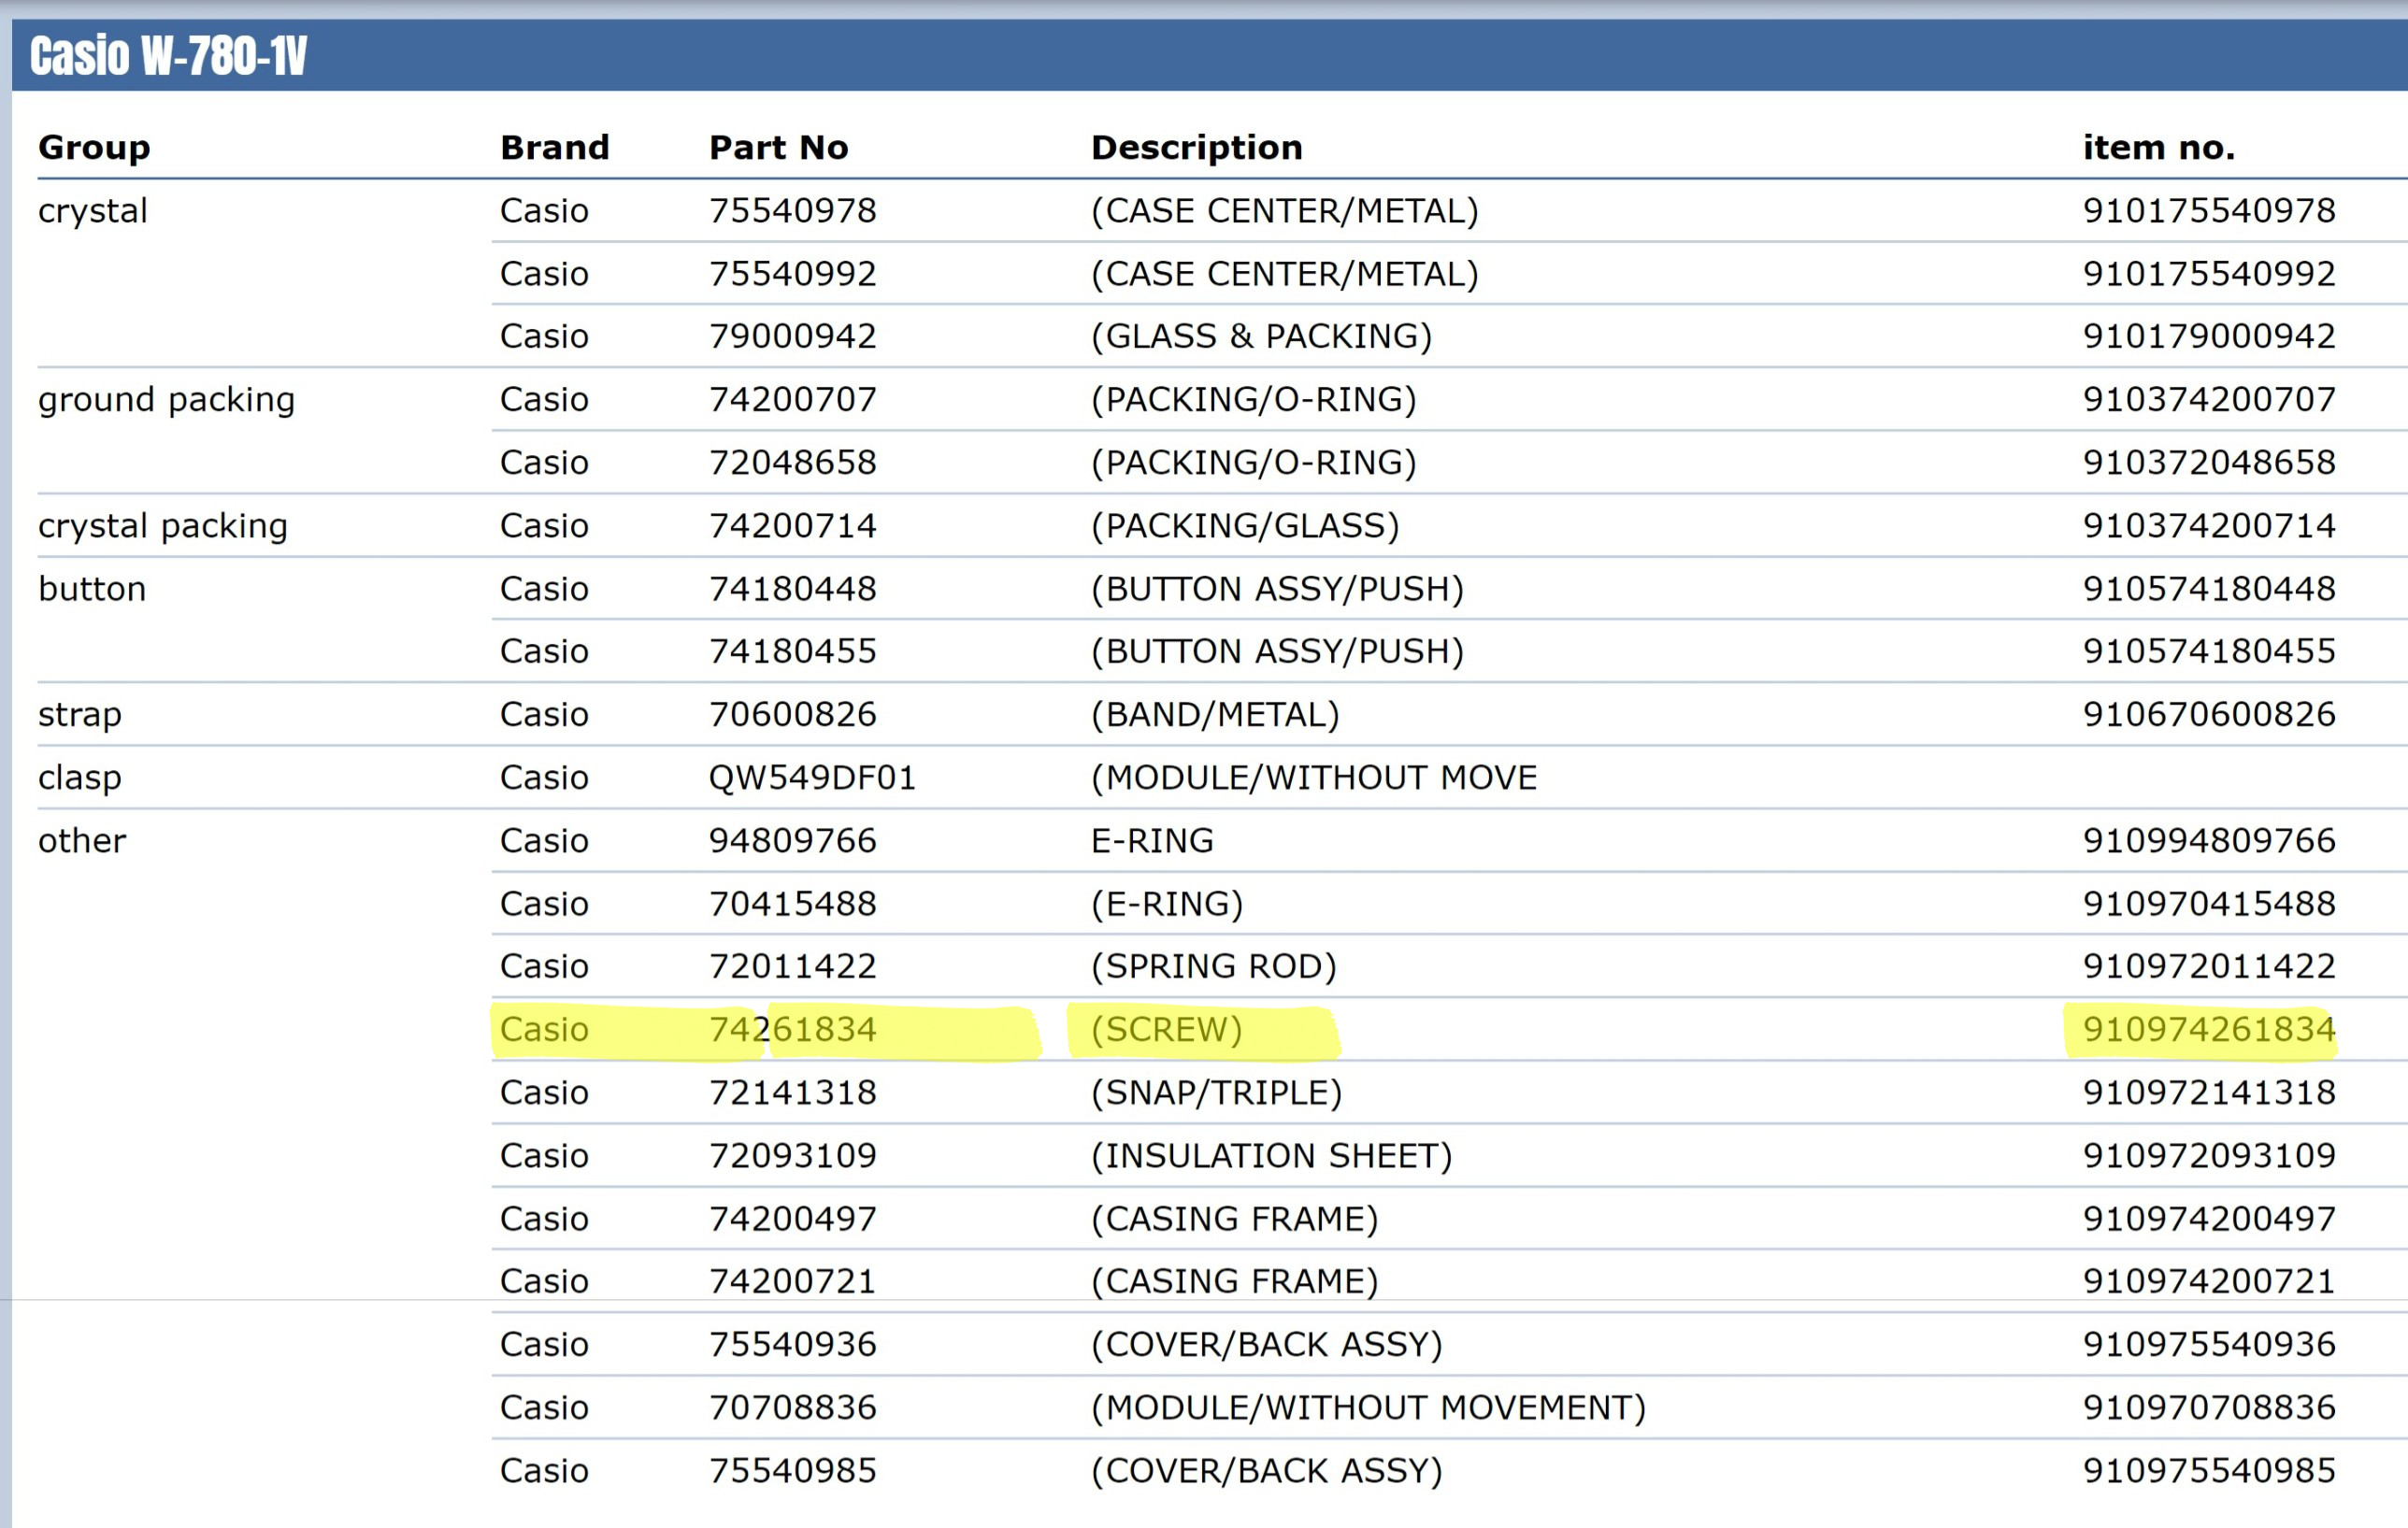
Task: Select the ground packing group label
Action: [x=167, y=401]
